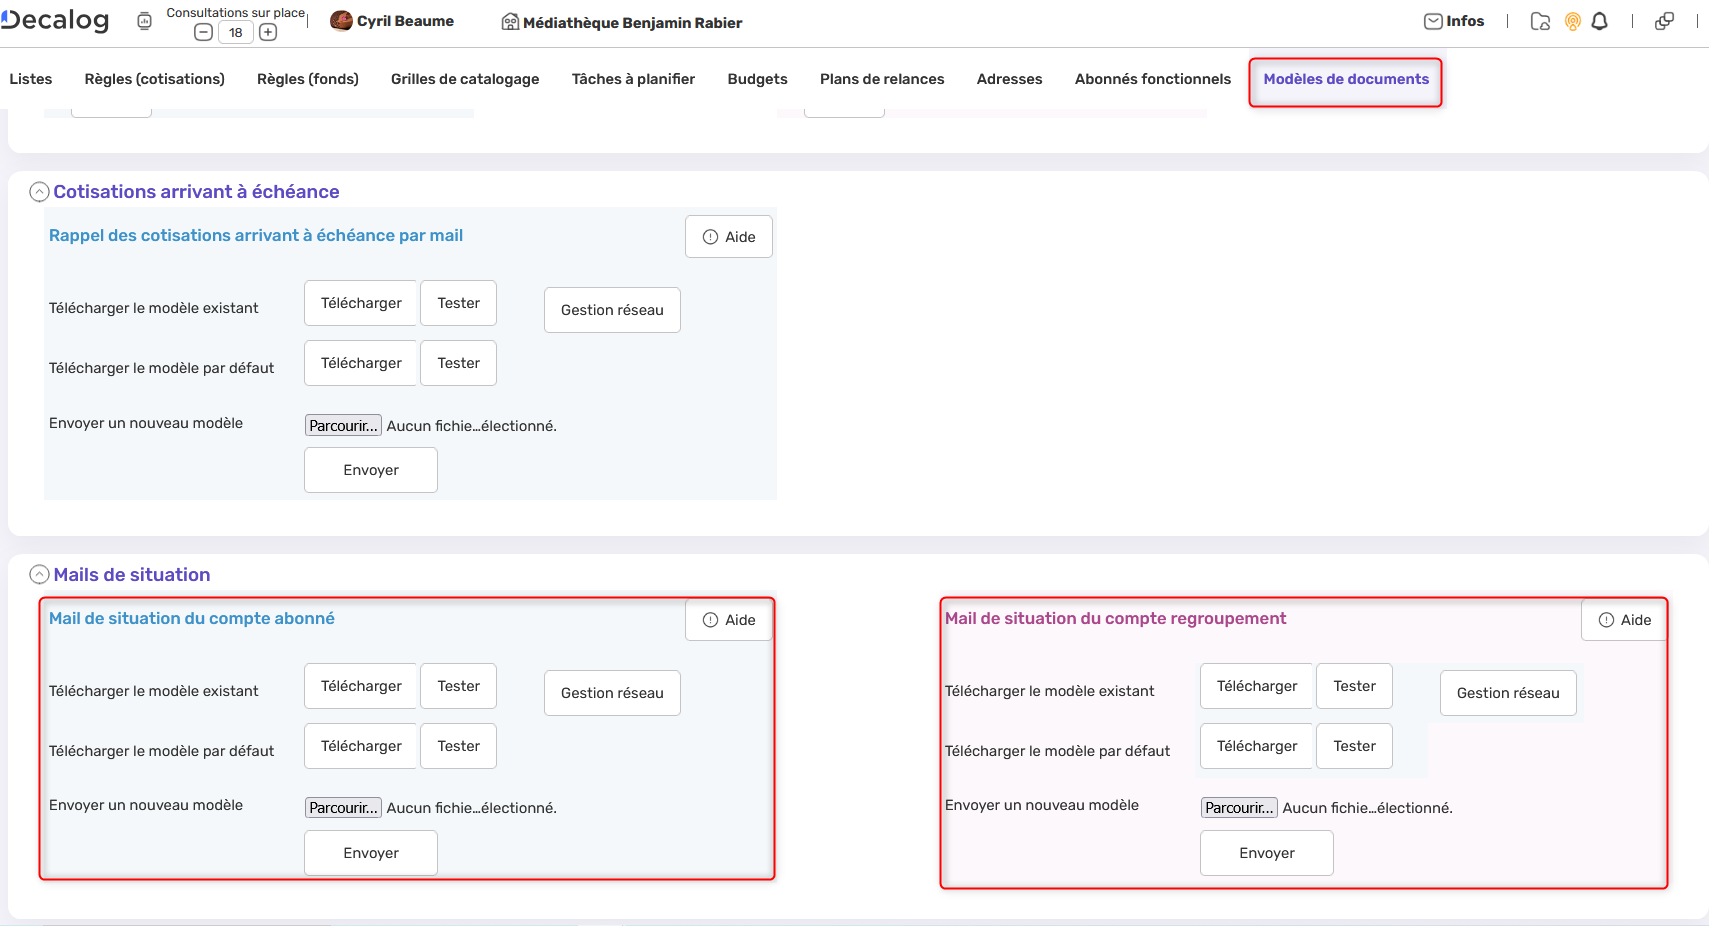The image size is (1709, 926).
Task: Click the consultations statistics watch icon
Action: click(143, 20)
